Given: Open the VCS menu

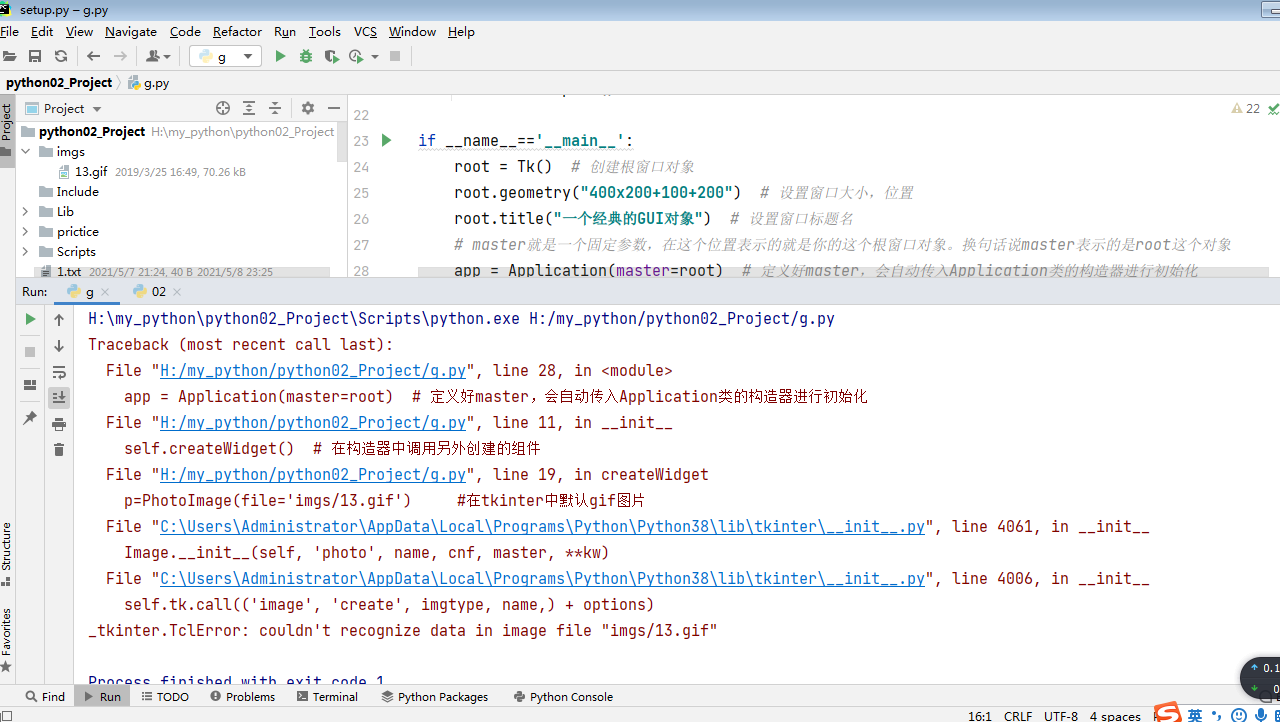Looking at the screenshot, I should click(x=365, y=32).
